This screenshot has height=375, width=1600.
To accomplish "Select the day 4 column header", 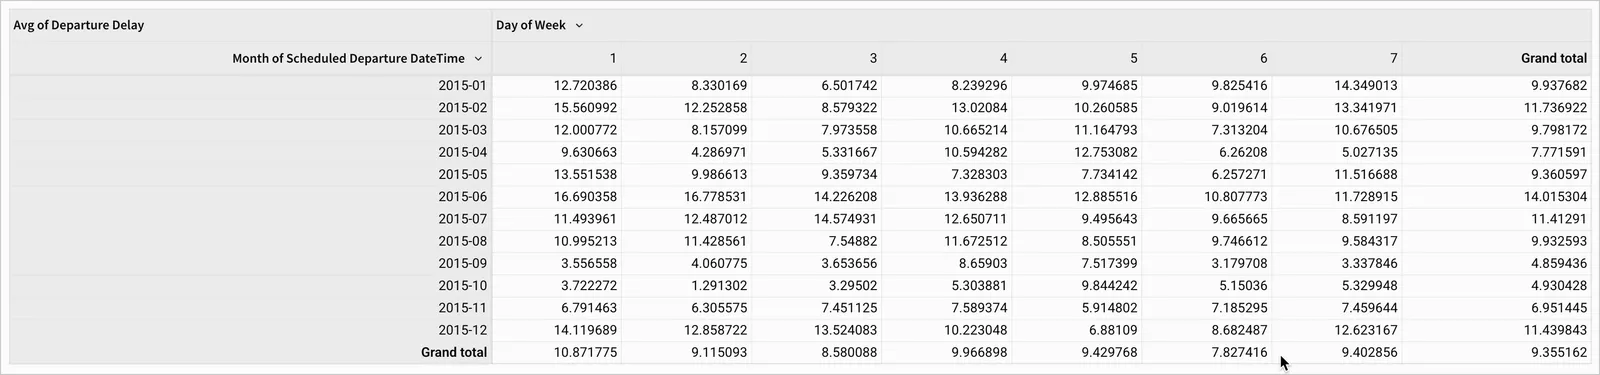I will pos(1003,58).
